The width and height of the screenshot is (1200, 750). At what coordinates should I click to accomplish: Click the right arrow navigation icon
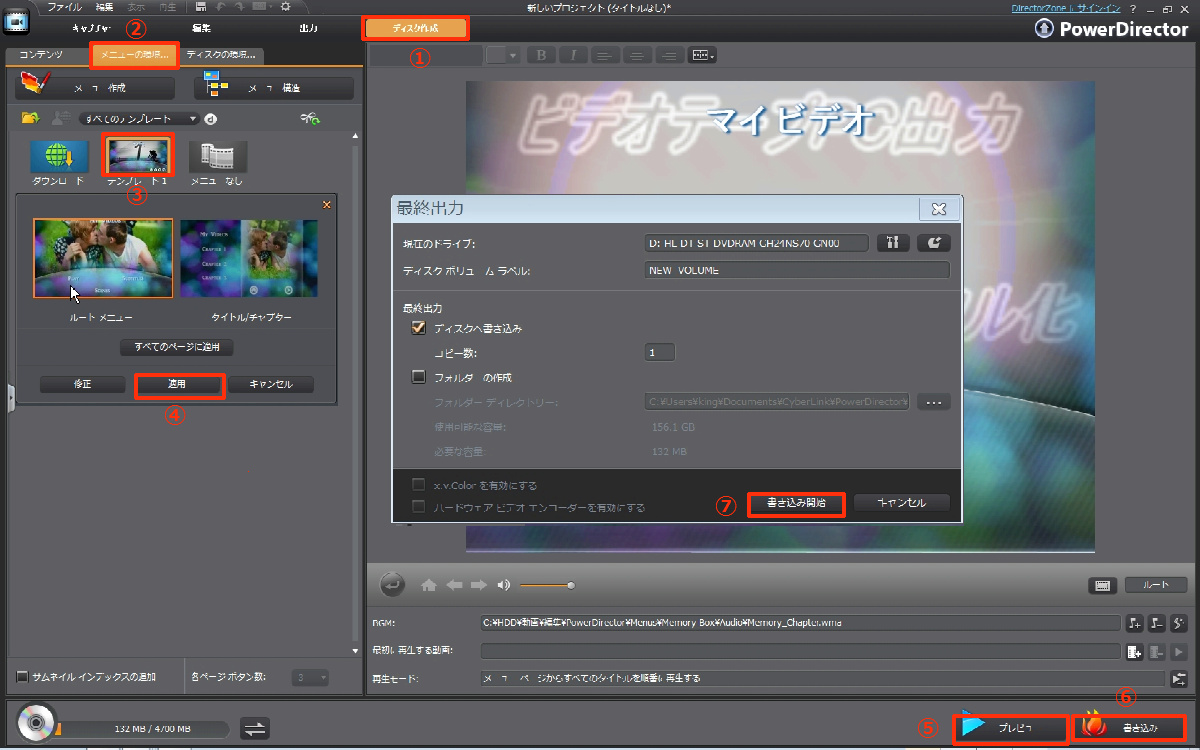coord(478,585)
